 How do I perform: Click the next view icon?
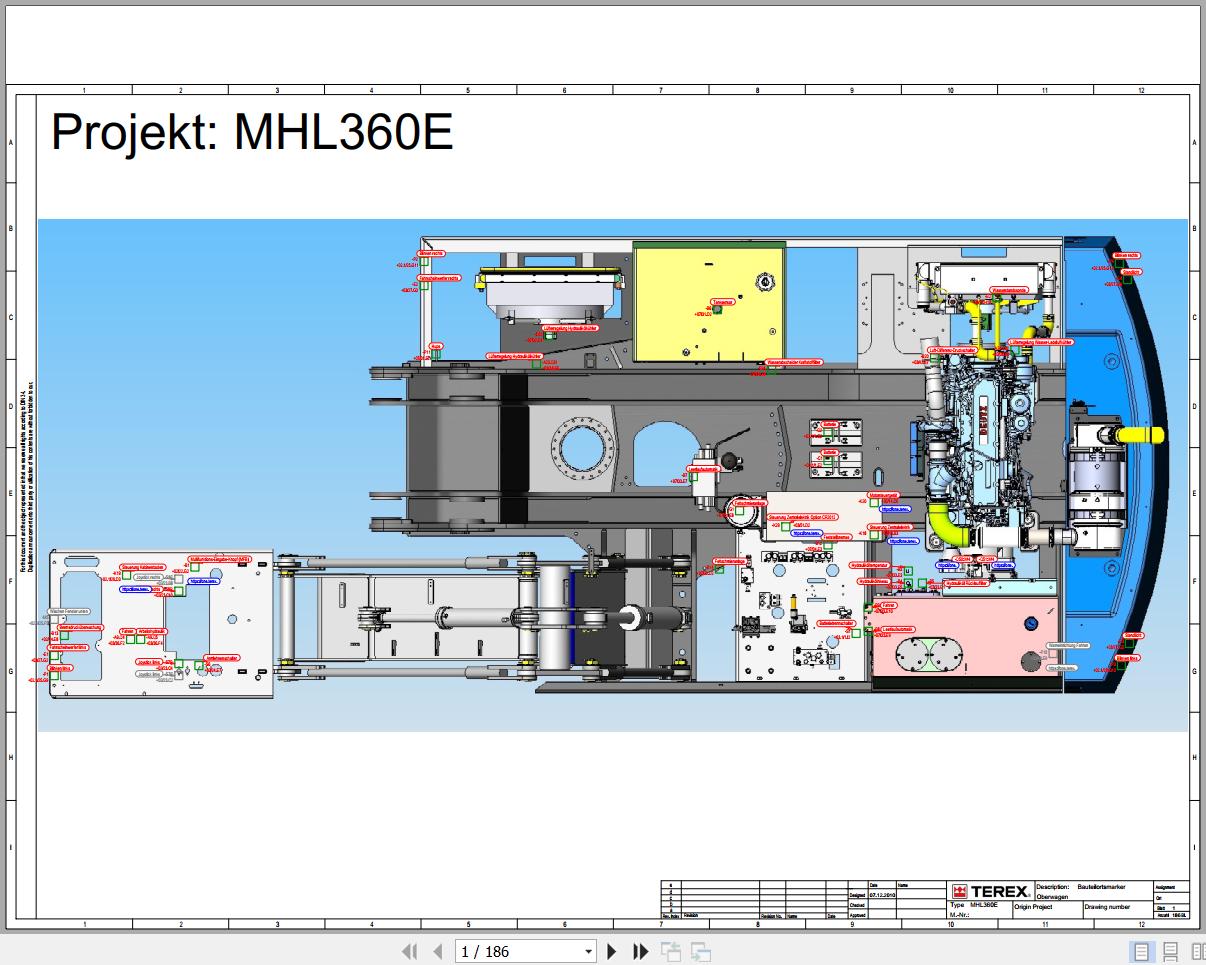pyautogui.click(x=701, y=951)
